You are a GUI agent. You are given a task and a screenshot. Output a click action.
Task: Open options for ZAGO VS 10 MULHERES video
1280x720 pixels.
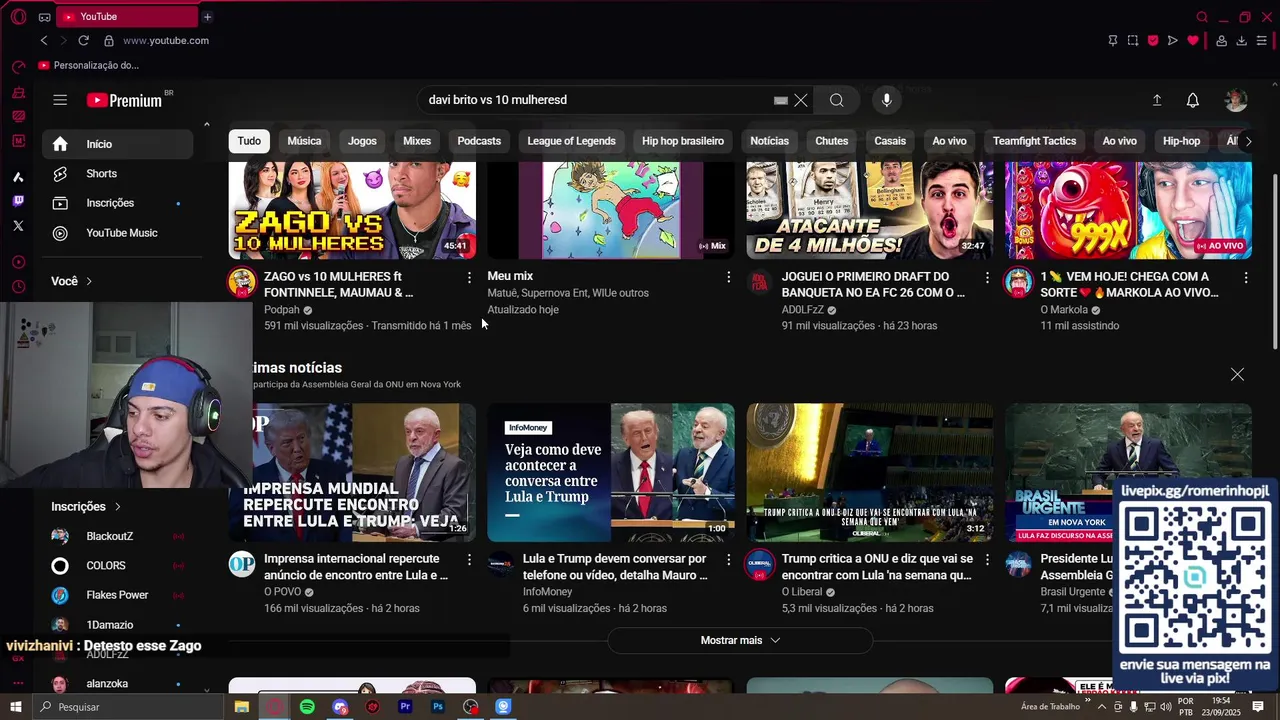tap(469, 277)
